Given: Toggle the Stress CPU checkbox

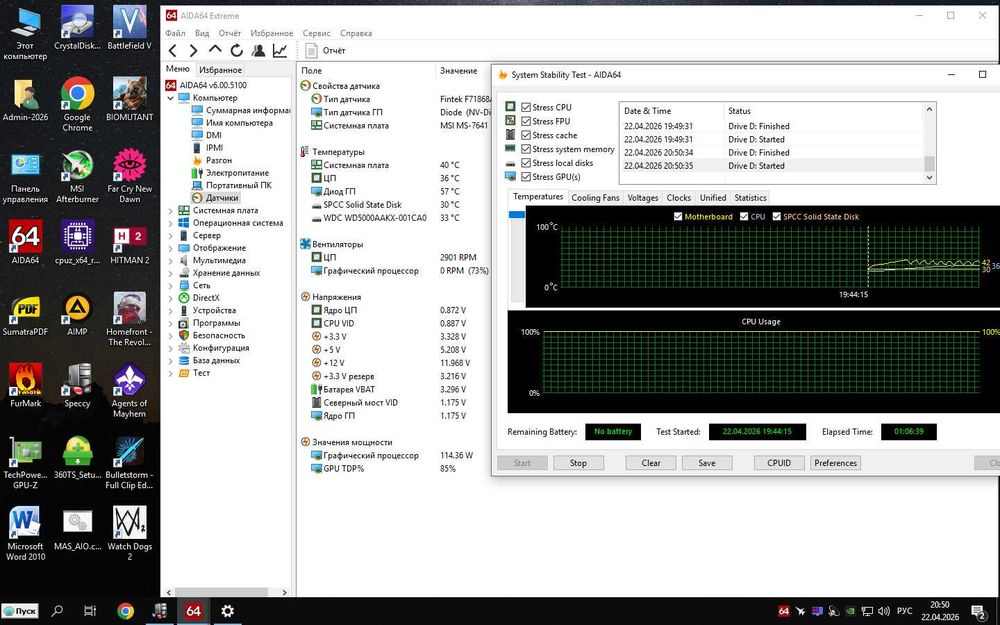Looking at the screenshot, I should [x=526, y=107].
